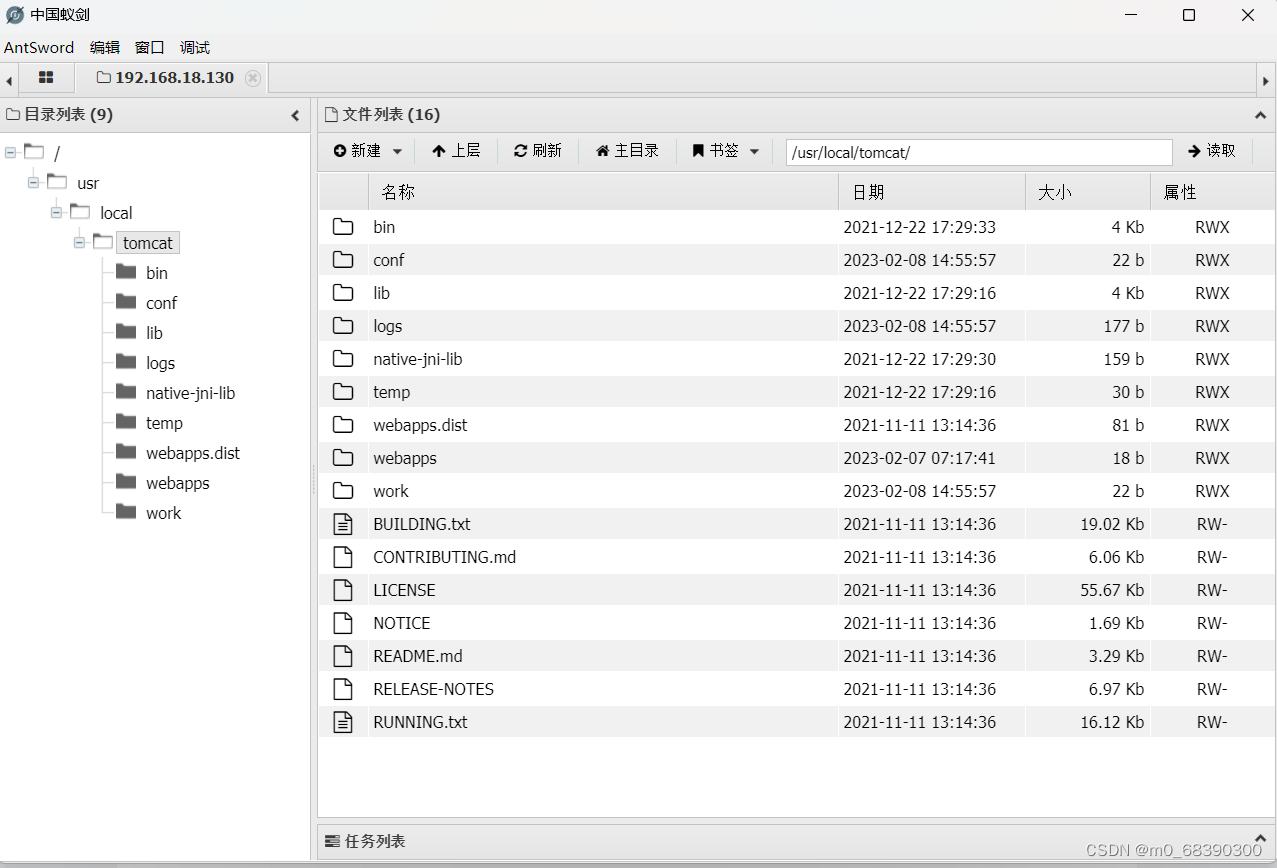
Task: Expand the 任务列表 panel at the bottom
Action: click(1260, 840)
